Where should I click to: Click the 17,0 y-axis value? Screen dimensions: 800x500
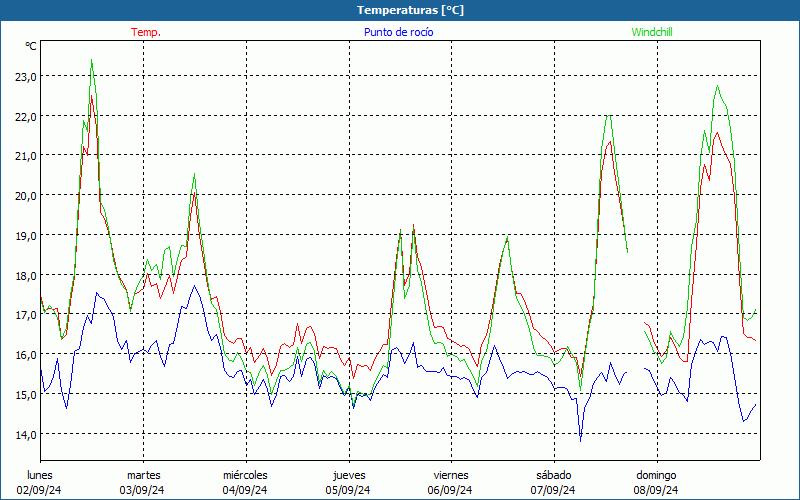[26, 315]
